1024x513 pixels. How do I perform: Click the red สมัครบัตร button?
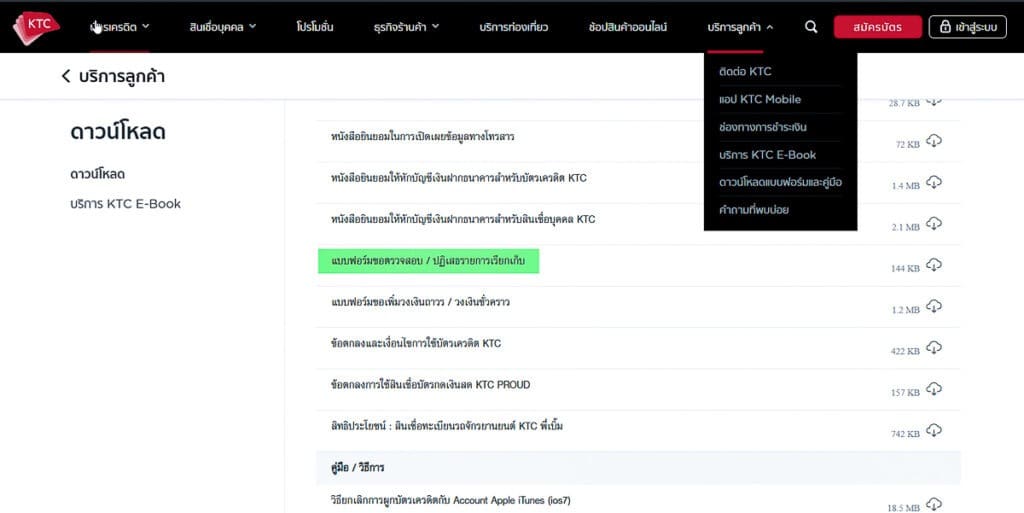pos(878,27)
